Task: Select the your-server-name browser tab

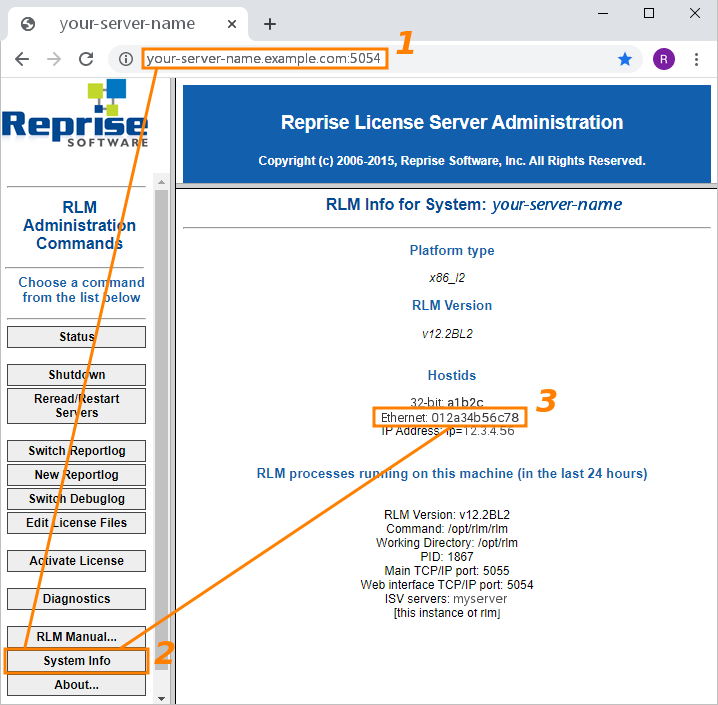Action: coord(126,24)
